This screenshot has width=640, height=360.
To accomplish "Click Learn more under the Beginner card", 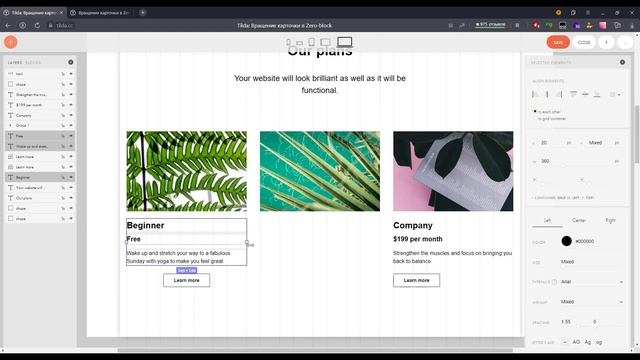I will [187, 280].
